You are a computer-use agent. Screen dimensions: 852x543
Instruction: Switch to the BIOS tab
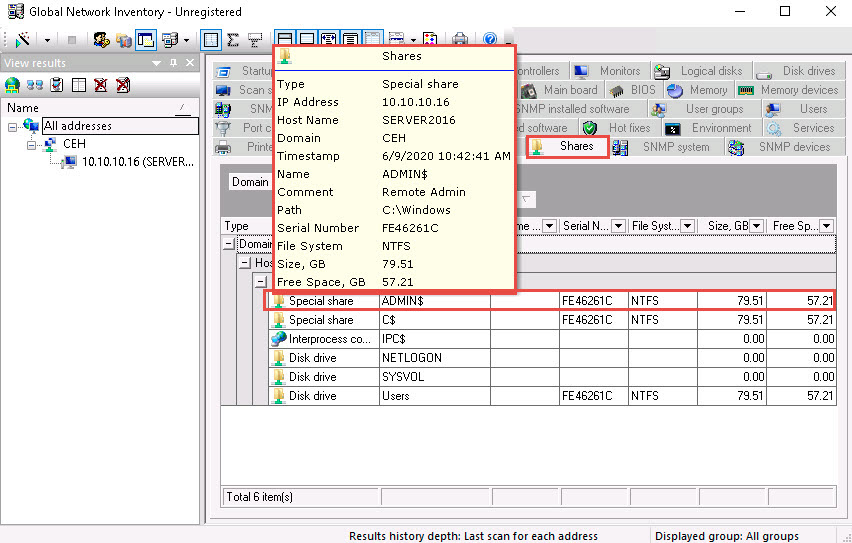click(x=634, y=90)
